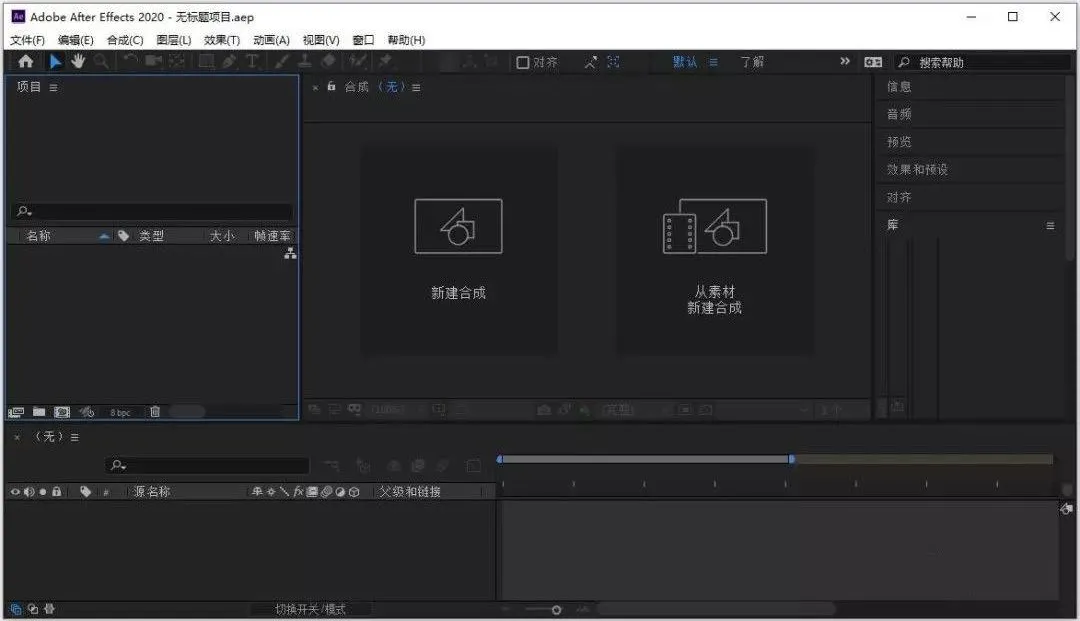Select the Selection arrow tool
1080x621 pixels.
click(55, 62)
